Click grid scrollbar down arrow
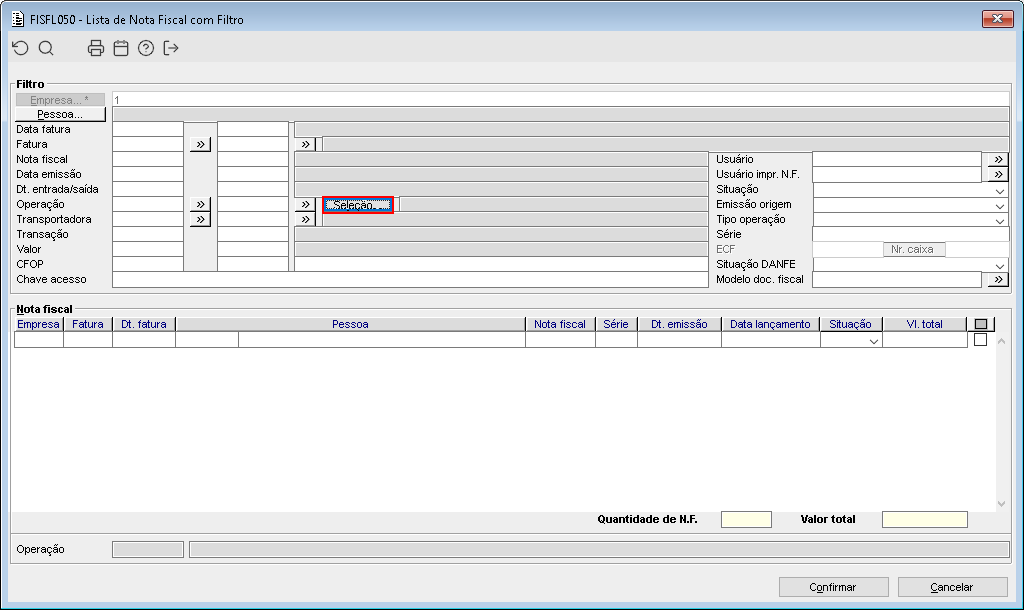The width and height of the screenshot is (1024, 610). (1001, 504)
